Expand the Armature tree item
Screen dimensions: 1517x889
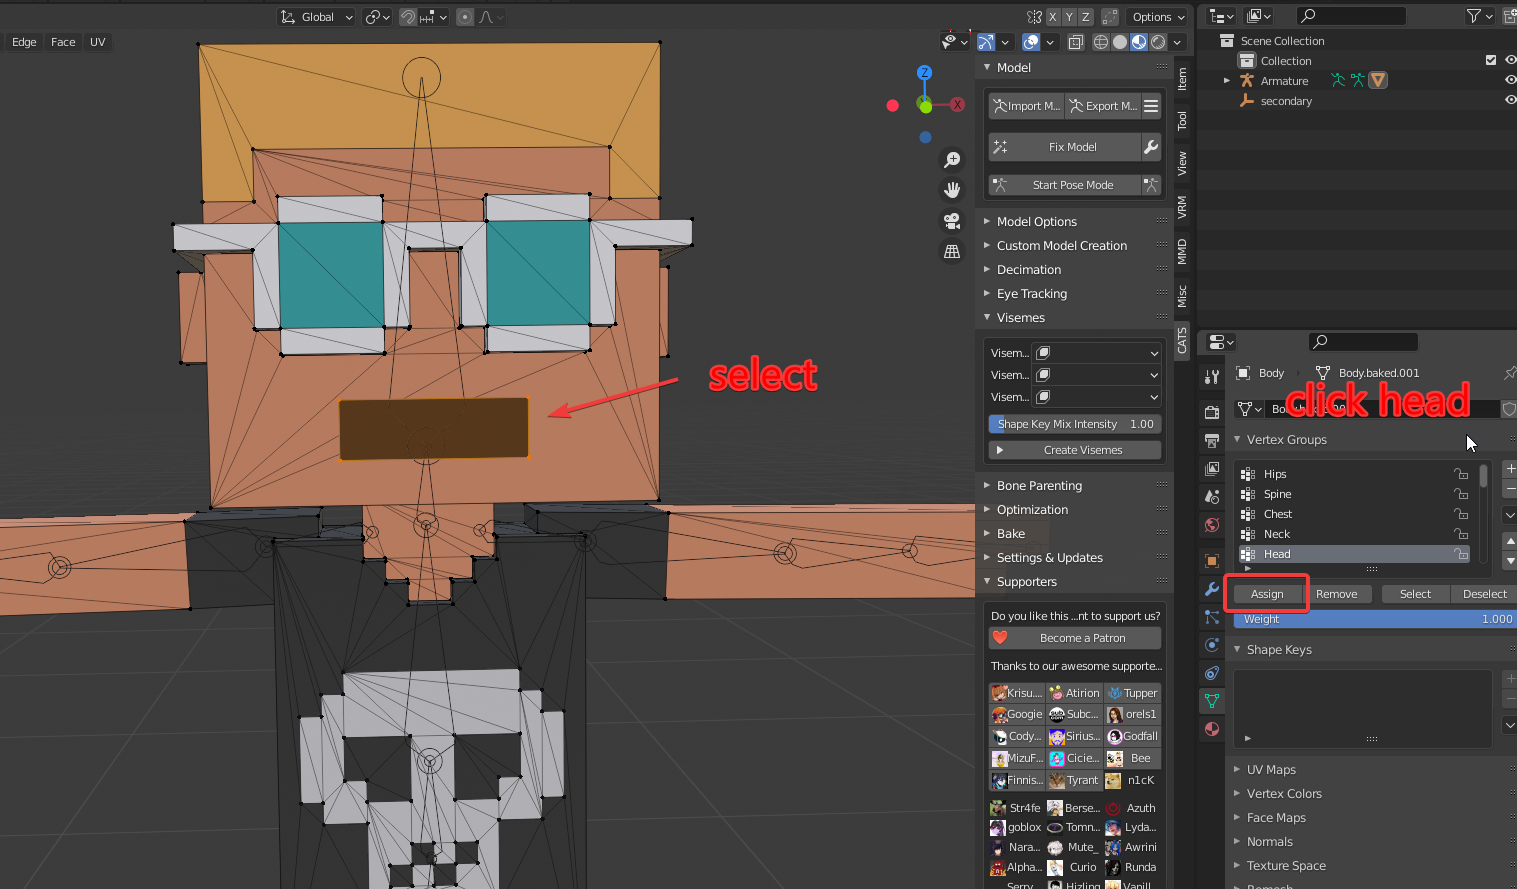tap(1227, 81)
